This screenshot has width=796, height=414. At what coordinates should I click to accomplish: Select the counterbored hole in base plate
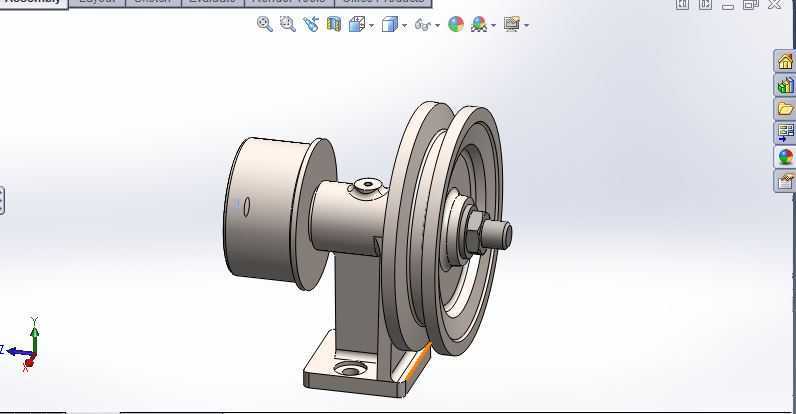(x=350, y=368)
